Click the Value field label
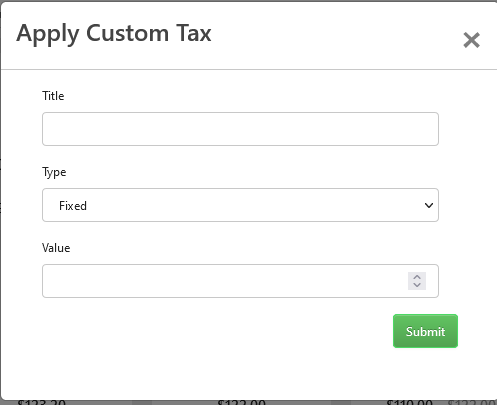Screen dimensions: 497x405 click(56, 248)
